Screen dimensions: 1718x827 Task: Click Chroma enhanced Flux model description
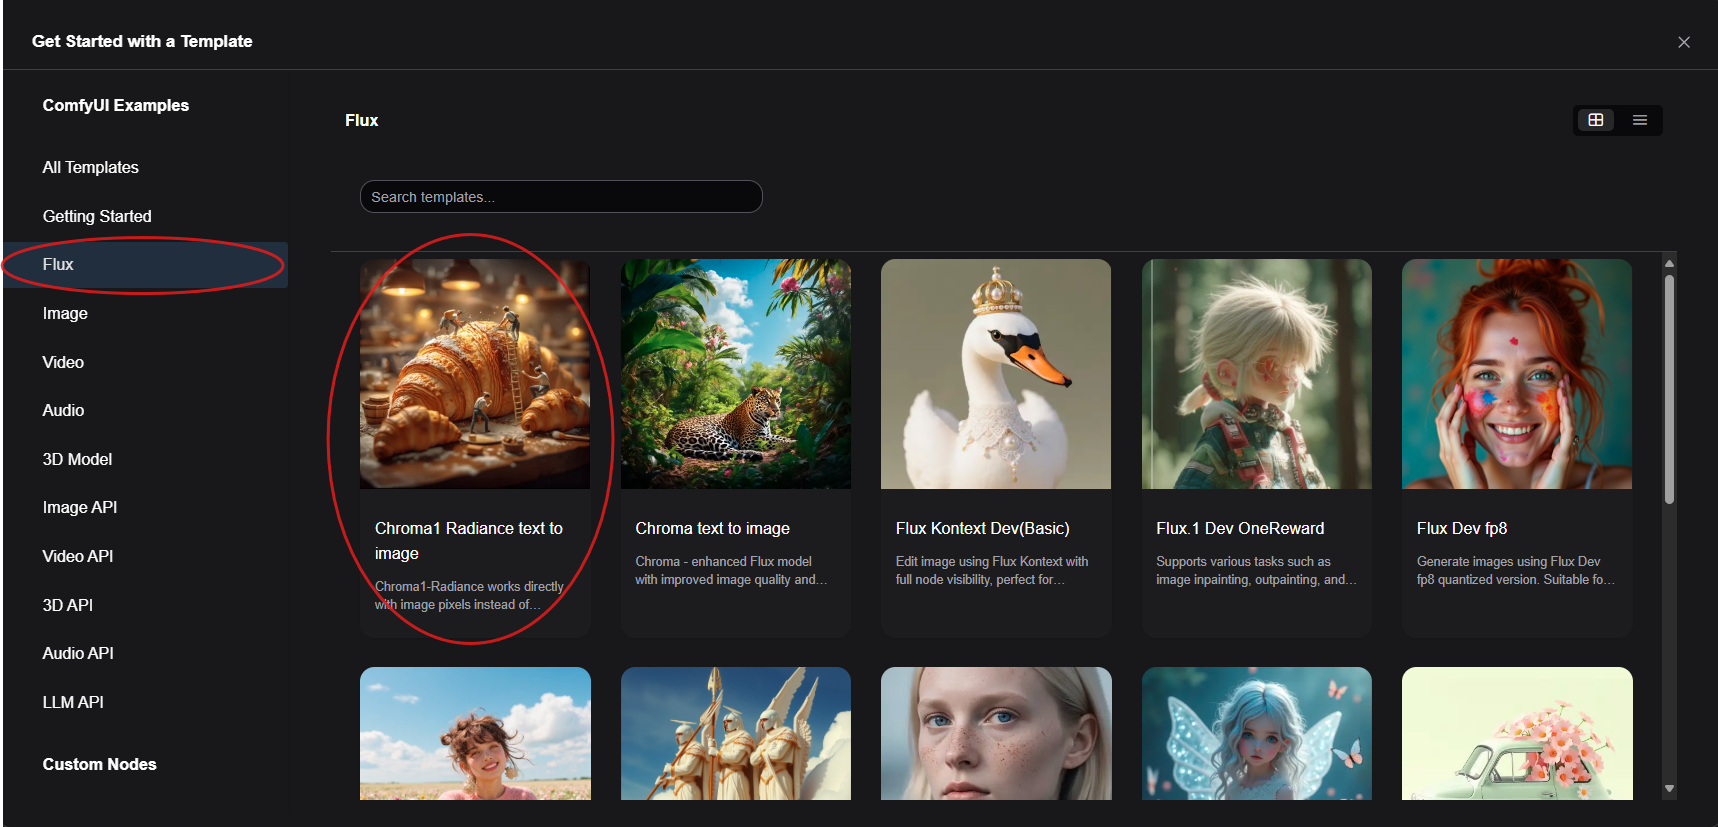(x=731, y=570)
